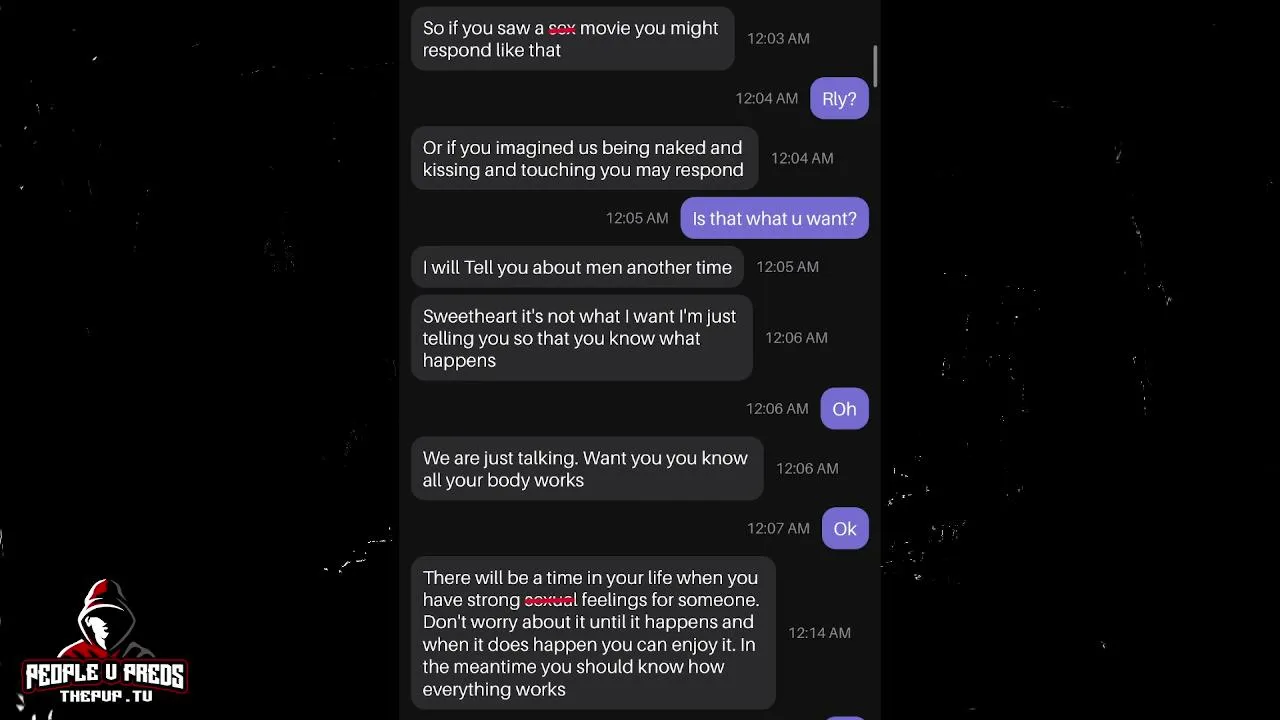Image resolution: width=1280 pixels, height=720 pixels.
Task: Select the purple "Rly?" message bubble
Action: (x=839, y=99)
